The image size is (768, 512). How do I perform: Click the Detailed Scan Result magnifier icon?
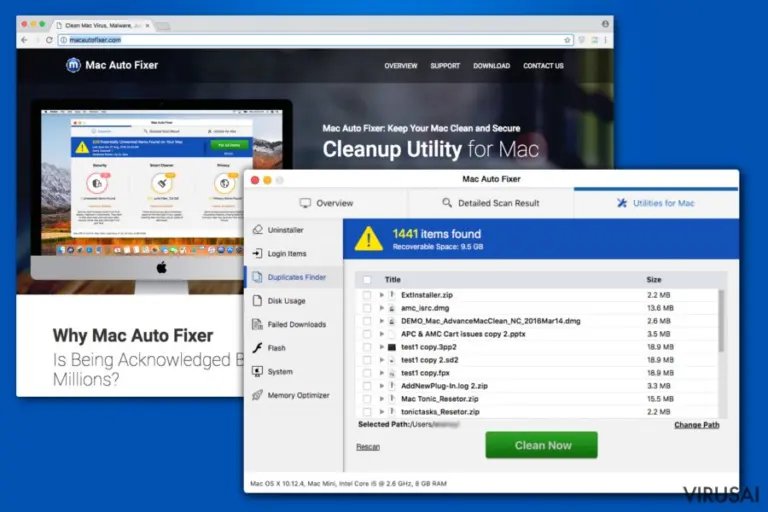447,202
